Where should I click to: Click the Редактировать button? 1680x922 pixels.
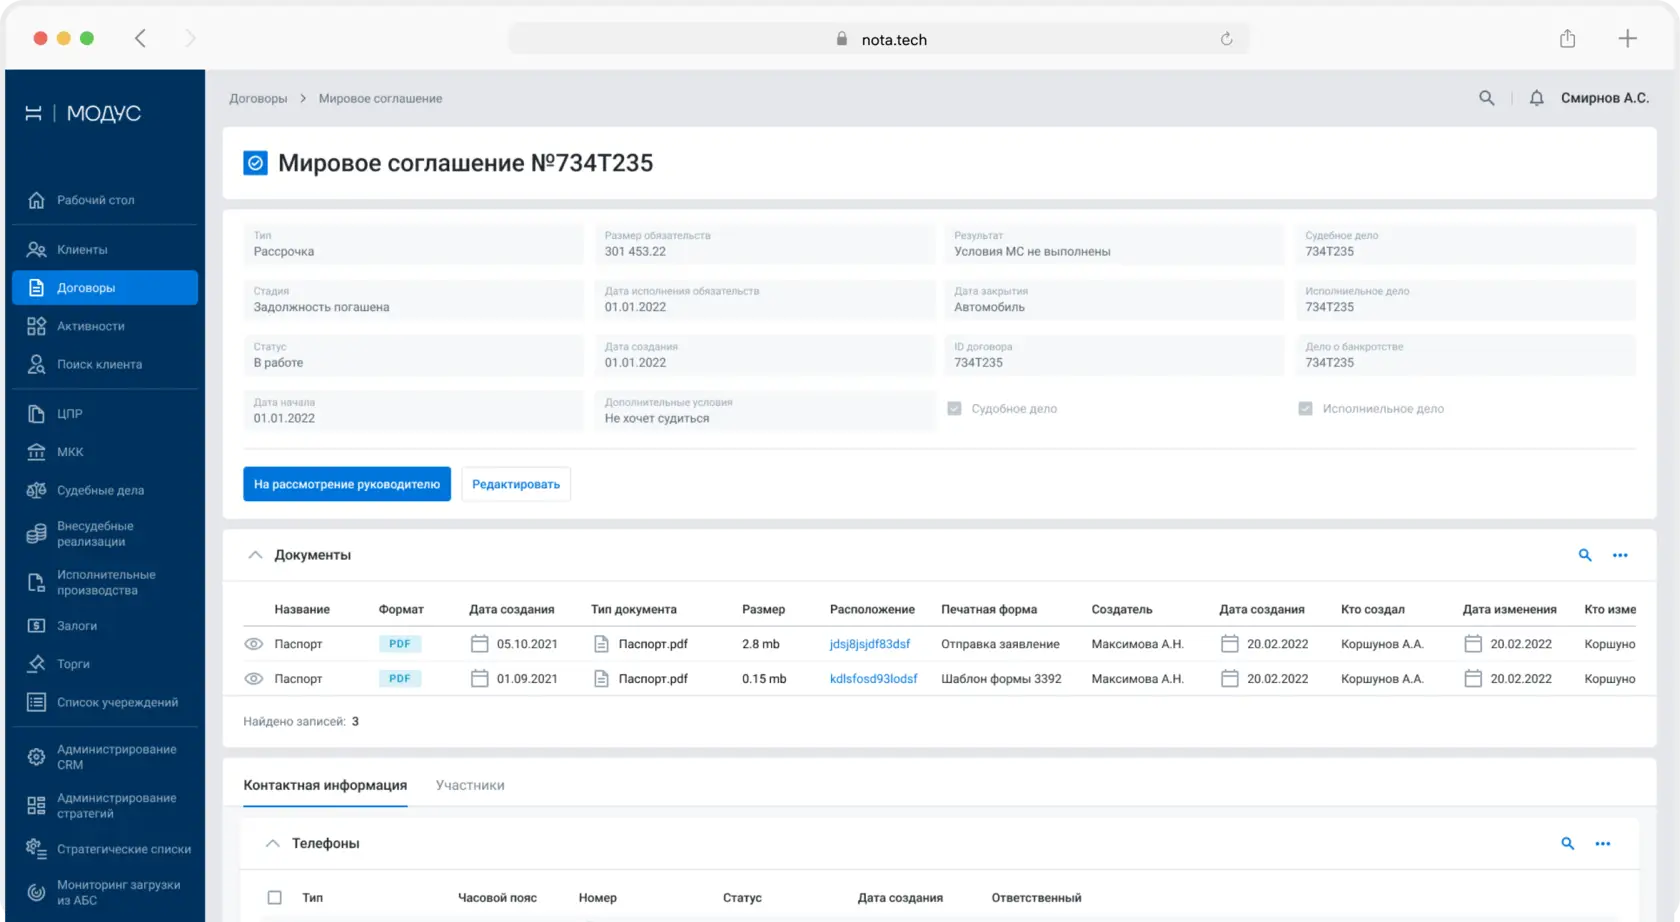pyautogui.click(x=516, y=484)
